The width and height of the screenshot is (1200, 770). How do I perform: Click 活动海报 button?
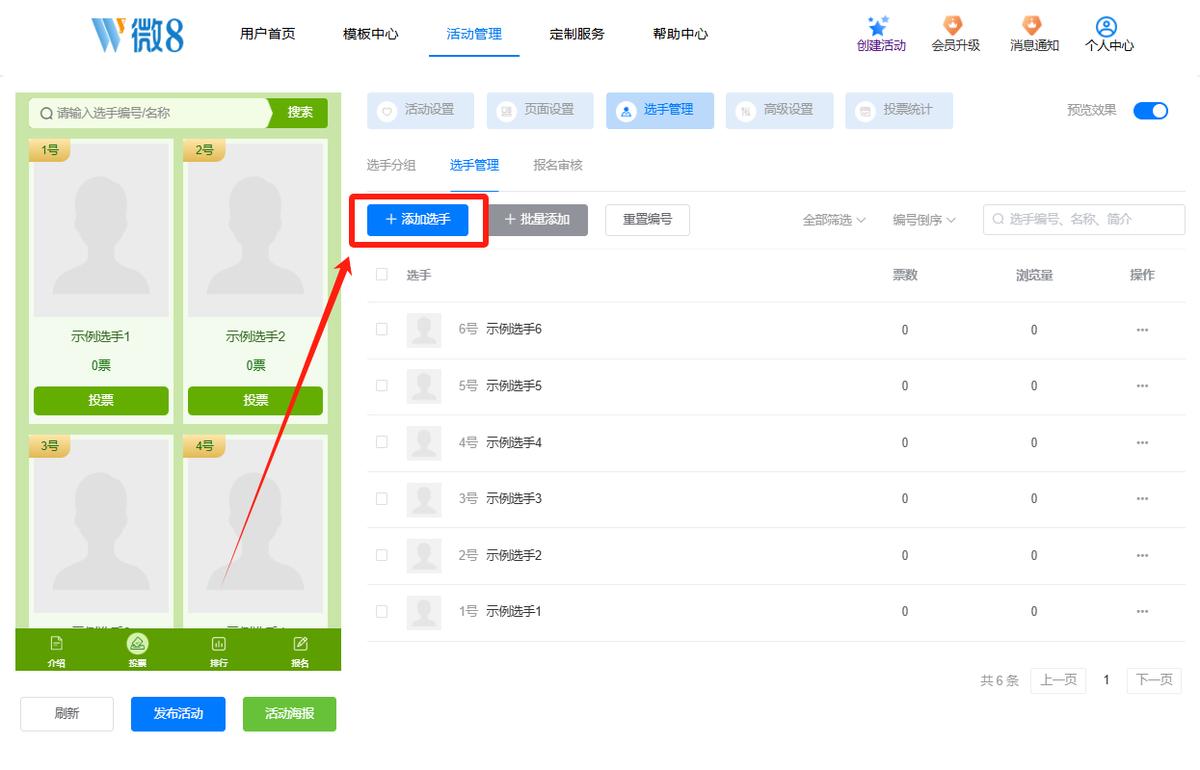point(290,714)
